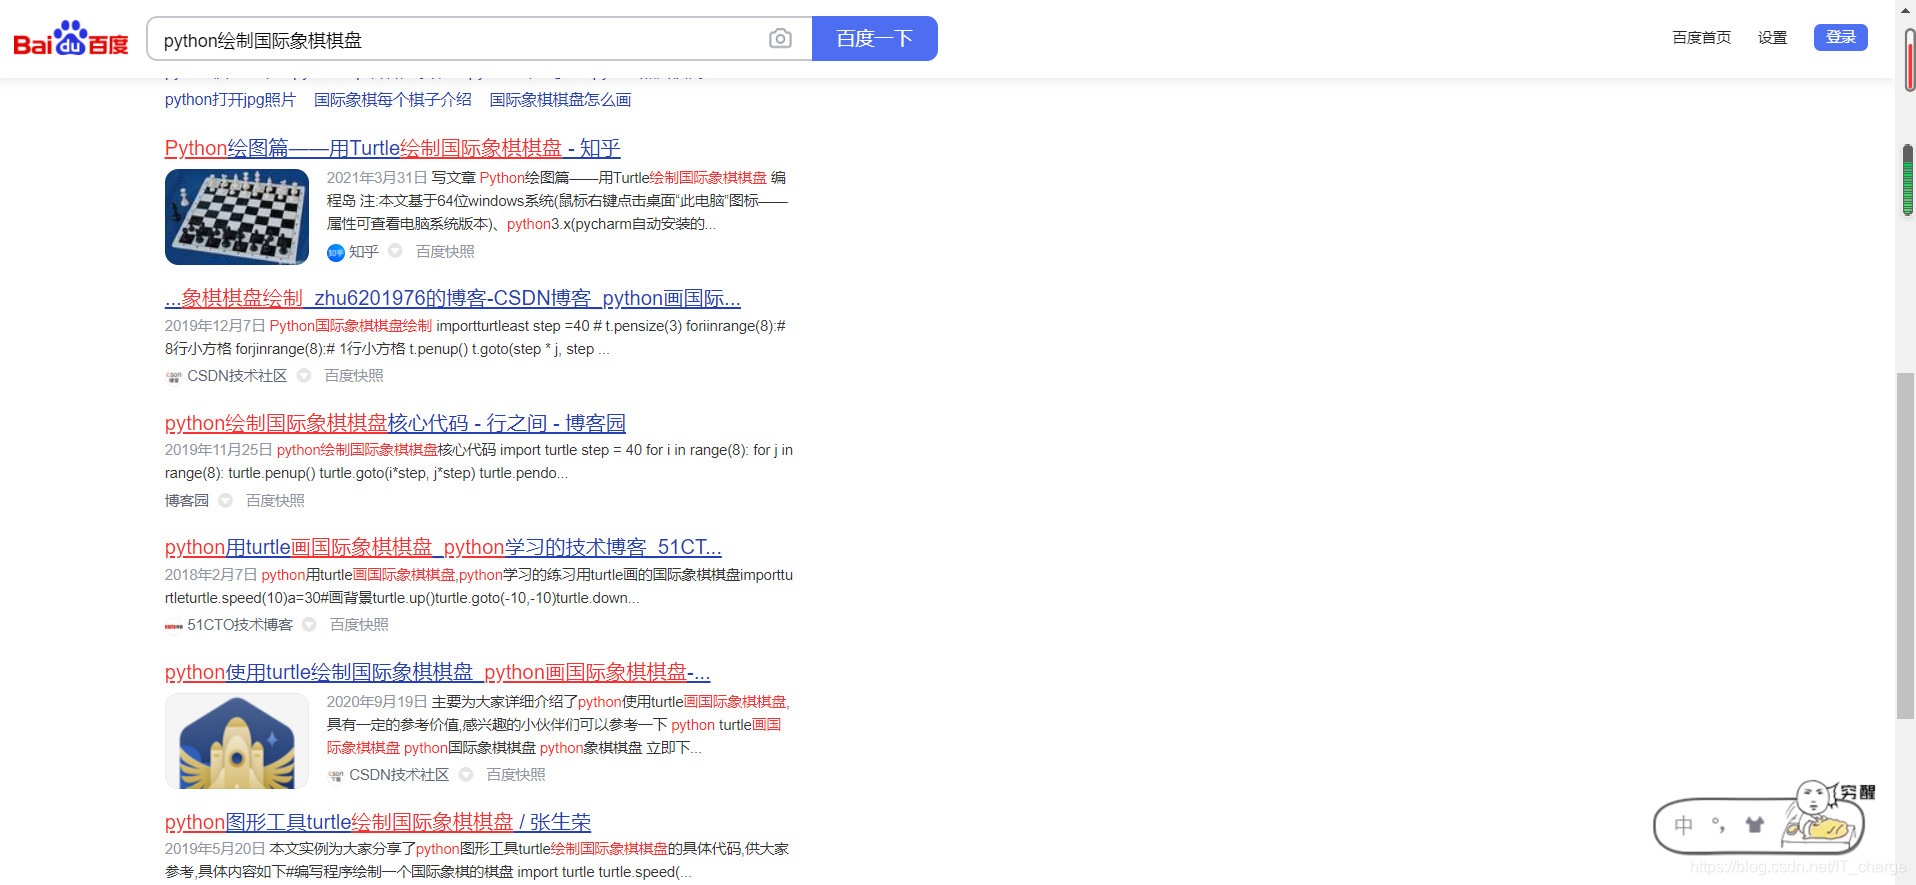Viewport: 1916px width, 885px height.
Task: Click badge icon beside second CSDN技术社区
Action: coord(466,775)
